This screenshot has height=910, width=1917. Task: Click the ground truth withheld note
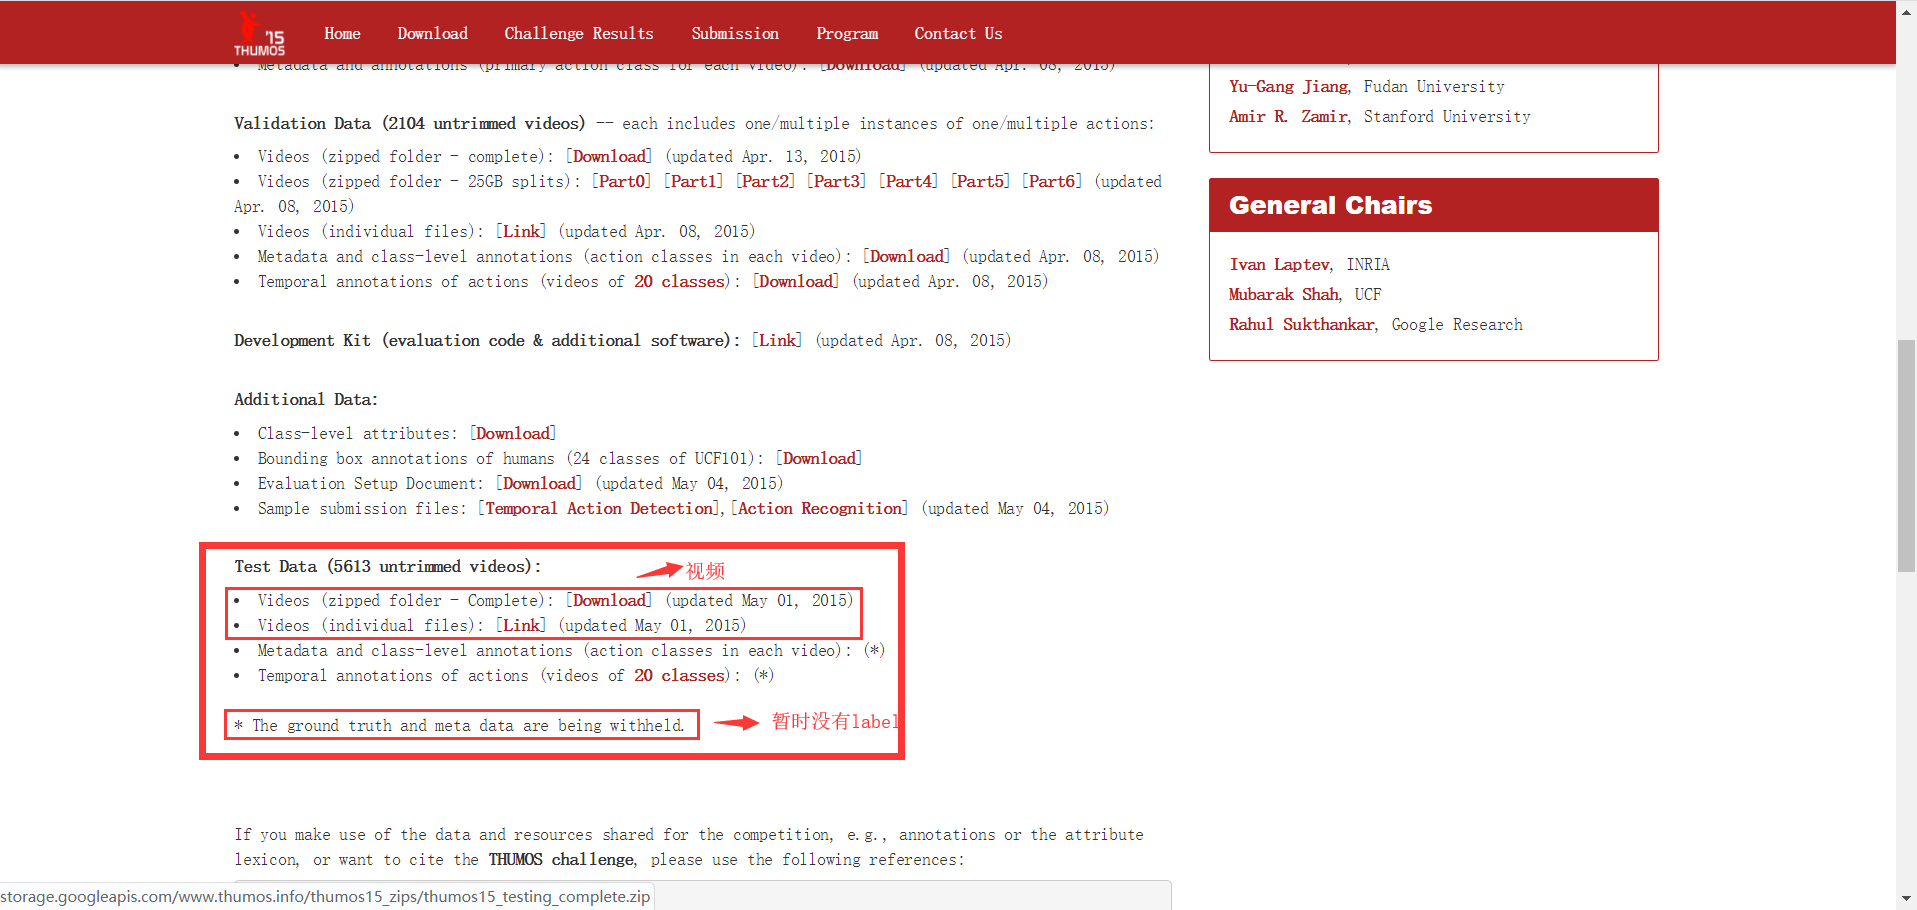pyautogui.click(x=460, y=726)
